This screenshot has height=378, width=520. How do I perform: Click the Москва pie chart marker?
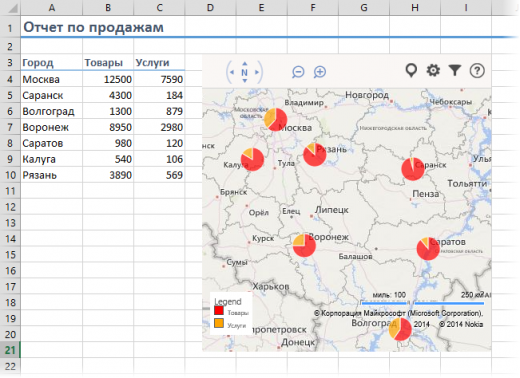click(x=275, y=119)
